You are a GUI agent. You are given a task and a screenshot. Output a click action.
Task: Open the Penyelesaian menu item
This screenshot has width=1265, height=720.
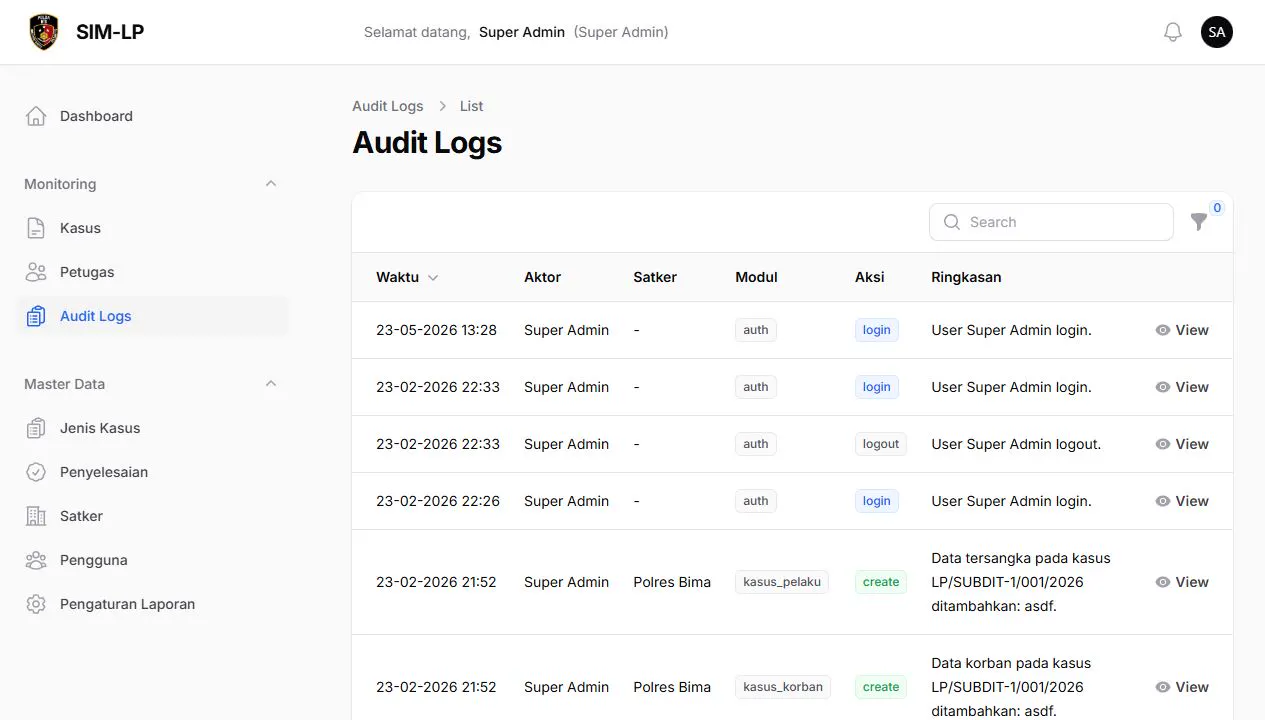153,472
